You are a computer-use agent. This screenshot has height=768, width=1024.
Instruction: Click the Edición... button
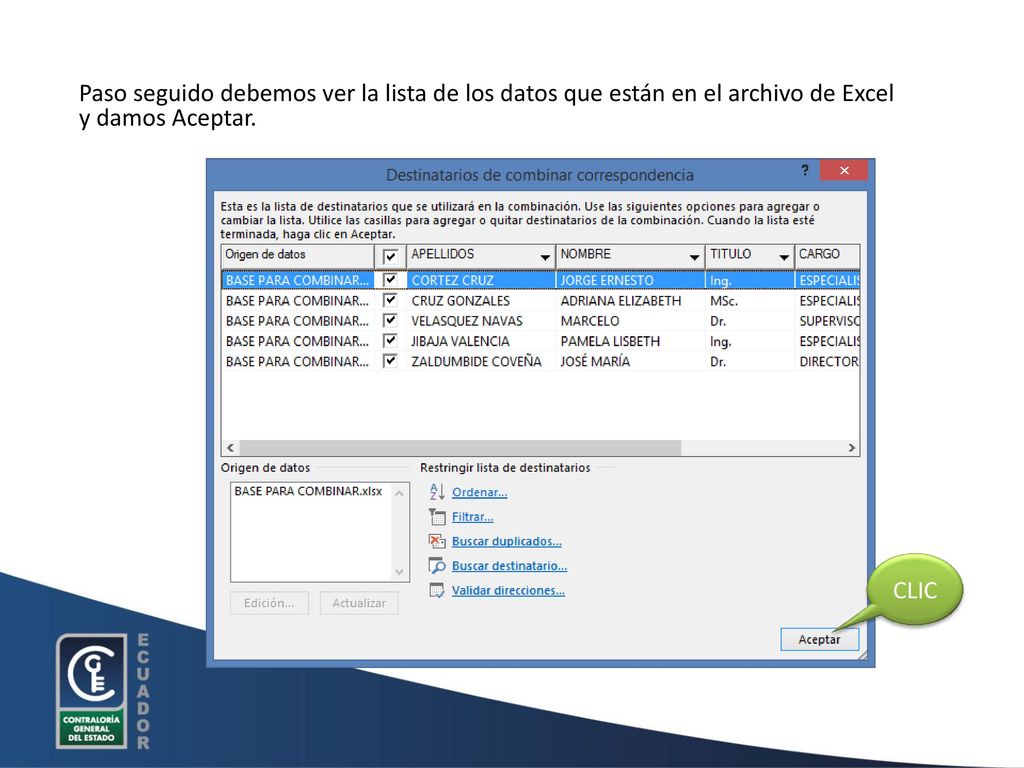tap(269, 603)
